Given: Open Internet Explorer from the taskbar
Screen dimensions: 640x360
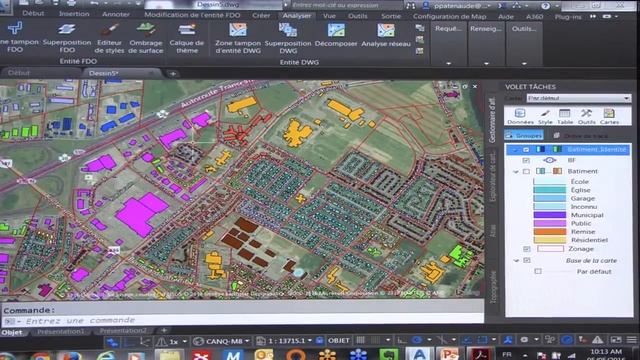Looking at the screenshot, I should click(105, 355).
